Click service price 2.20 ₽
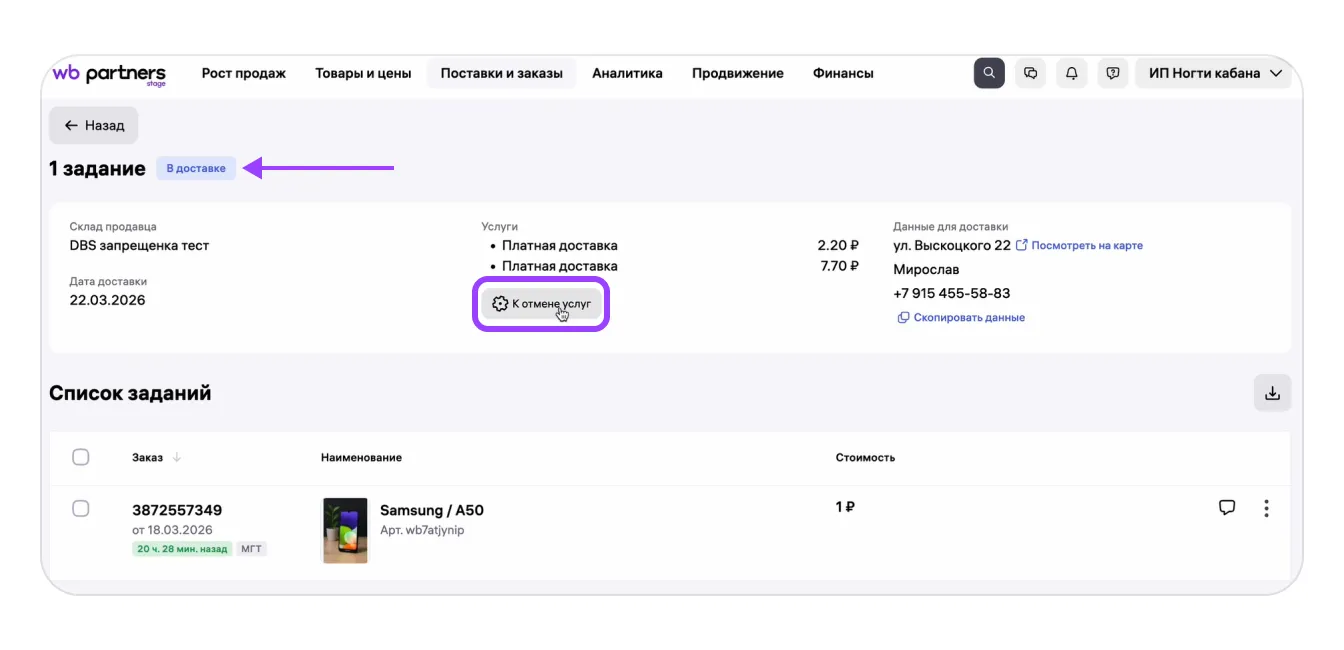The height and width of the screenshot is (650, 1344). [838, 245]
